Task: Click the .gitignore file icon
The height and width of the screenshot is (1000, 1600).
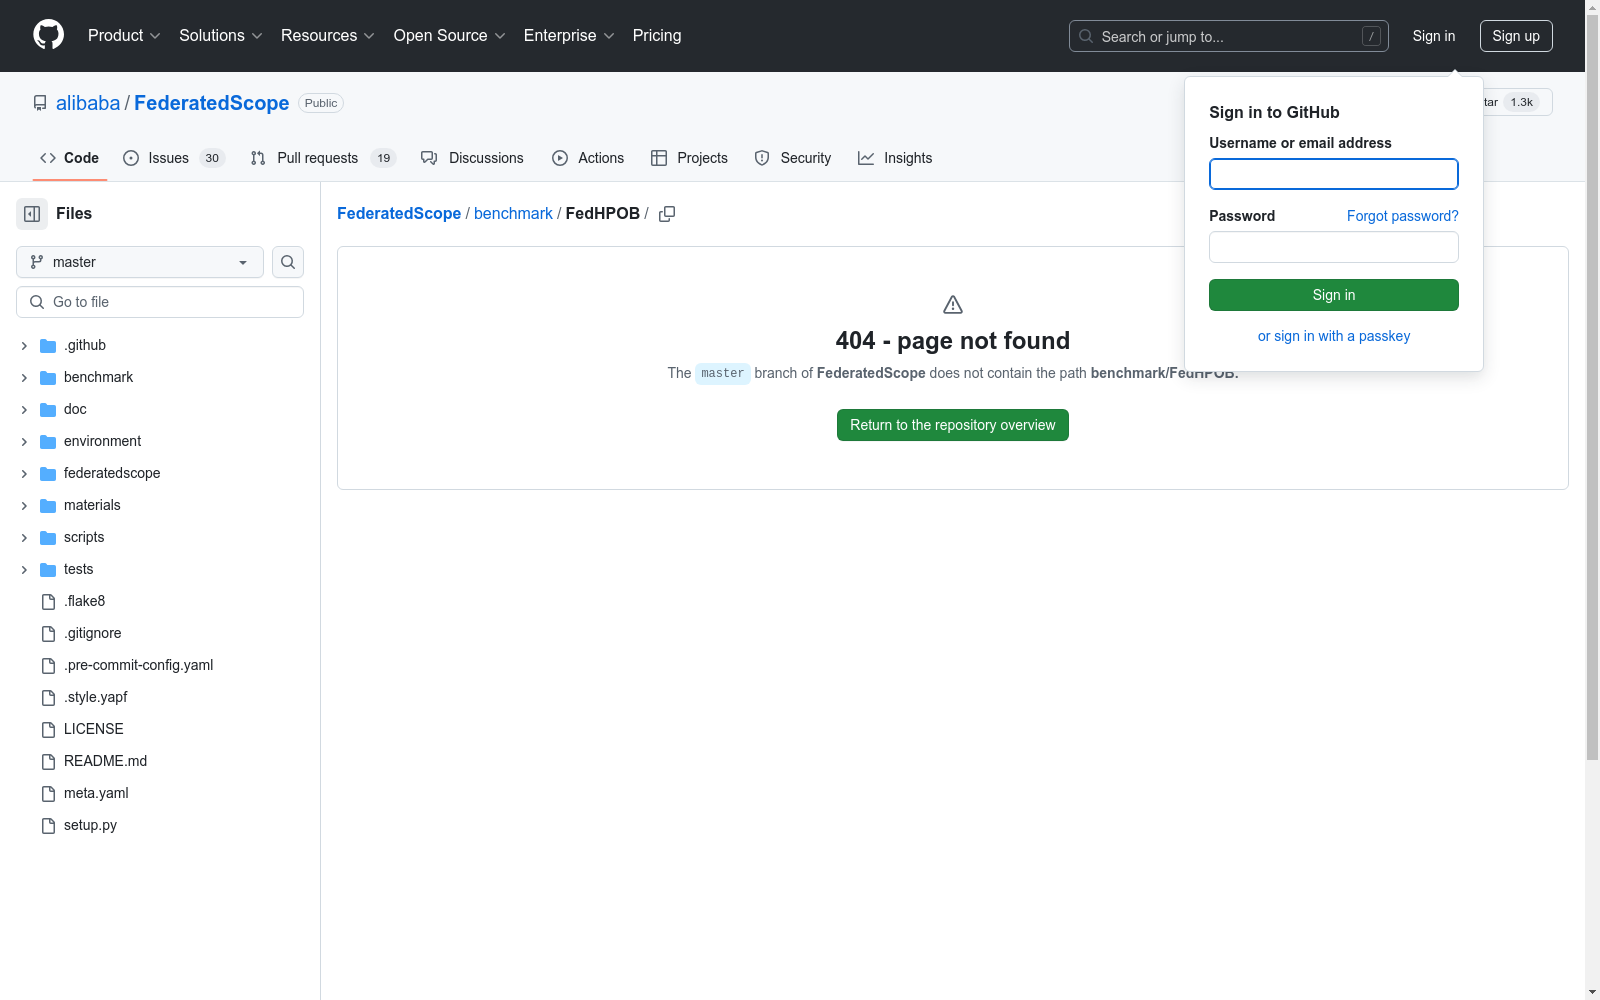Action: [48, 634]
